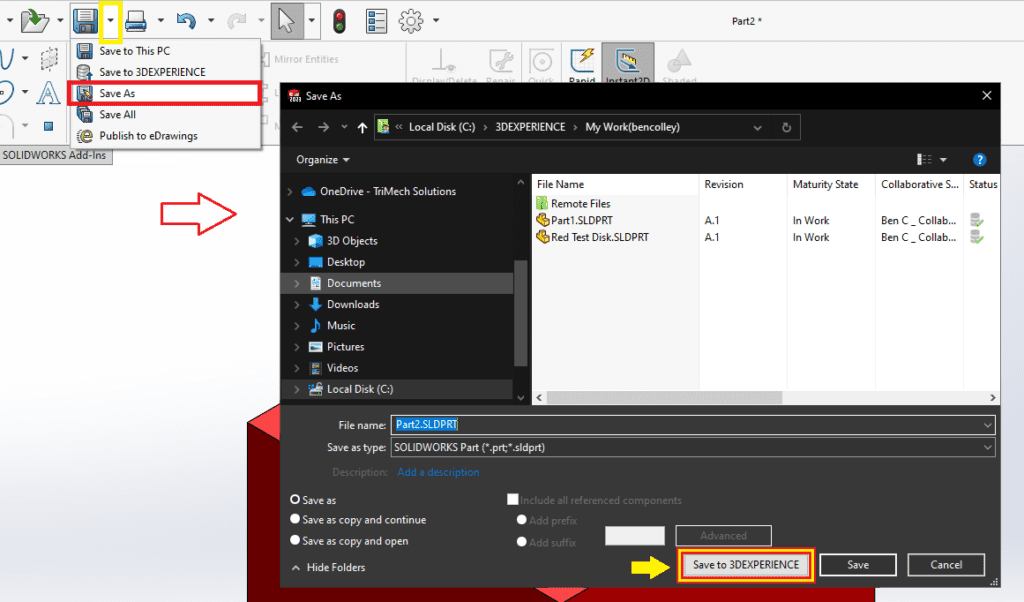Screen dimensions: 1024x602
Task: Expand the Documents folder
Action: [297, 283]
